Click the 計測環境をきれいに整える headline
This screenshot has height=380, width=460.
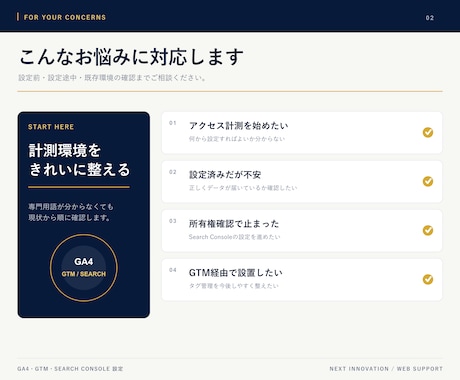79,160
